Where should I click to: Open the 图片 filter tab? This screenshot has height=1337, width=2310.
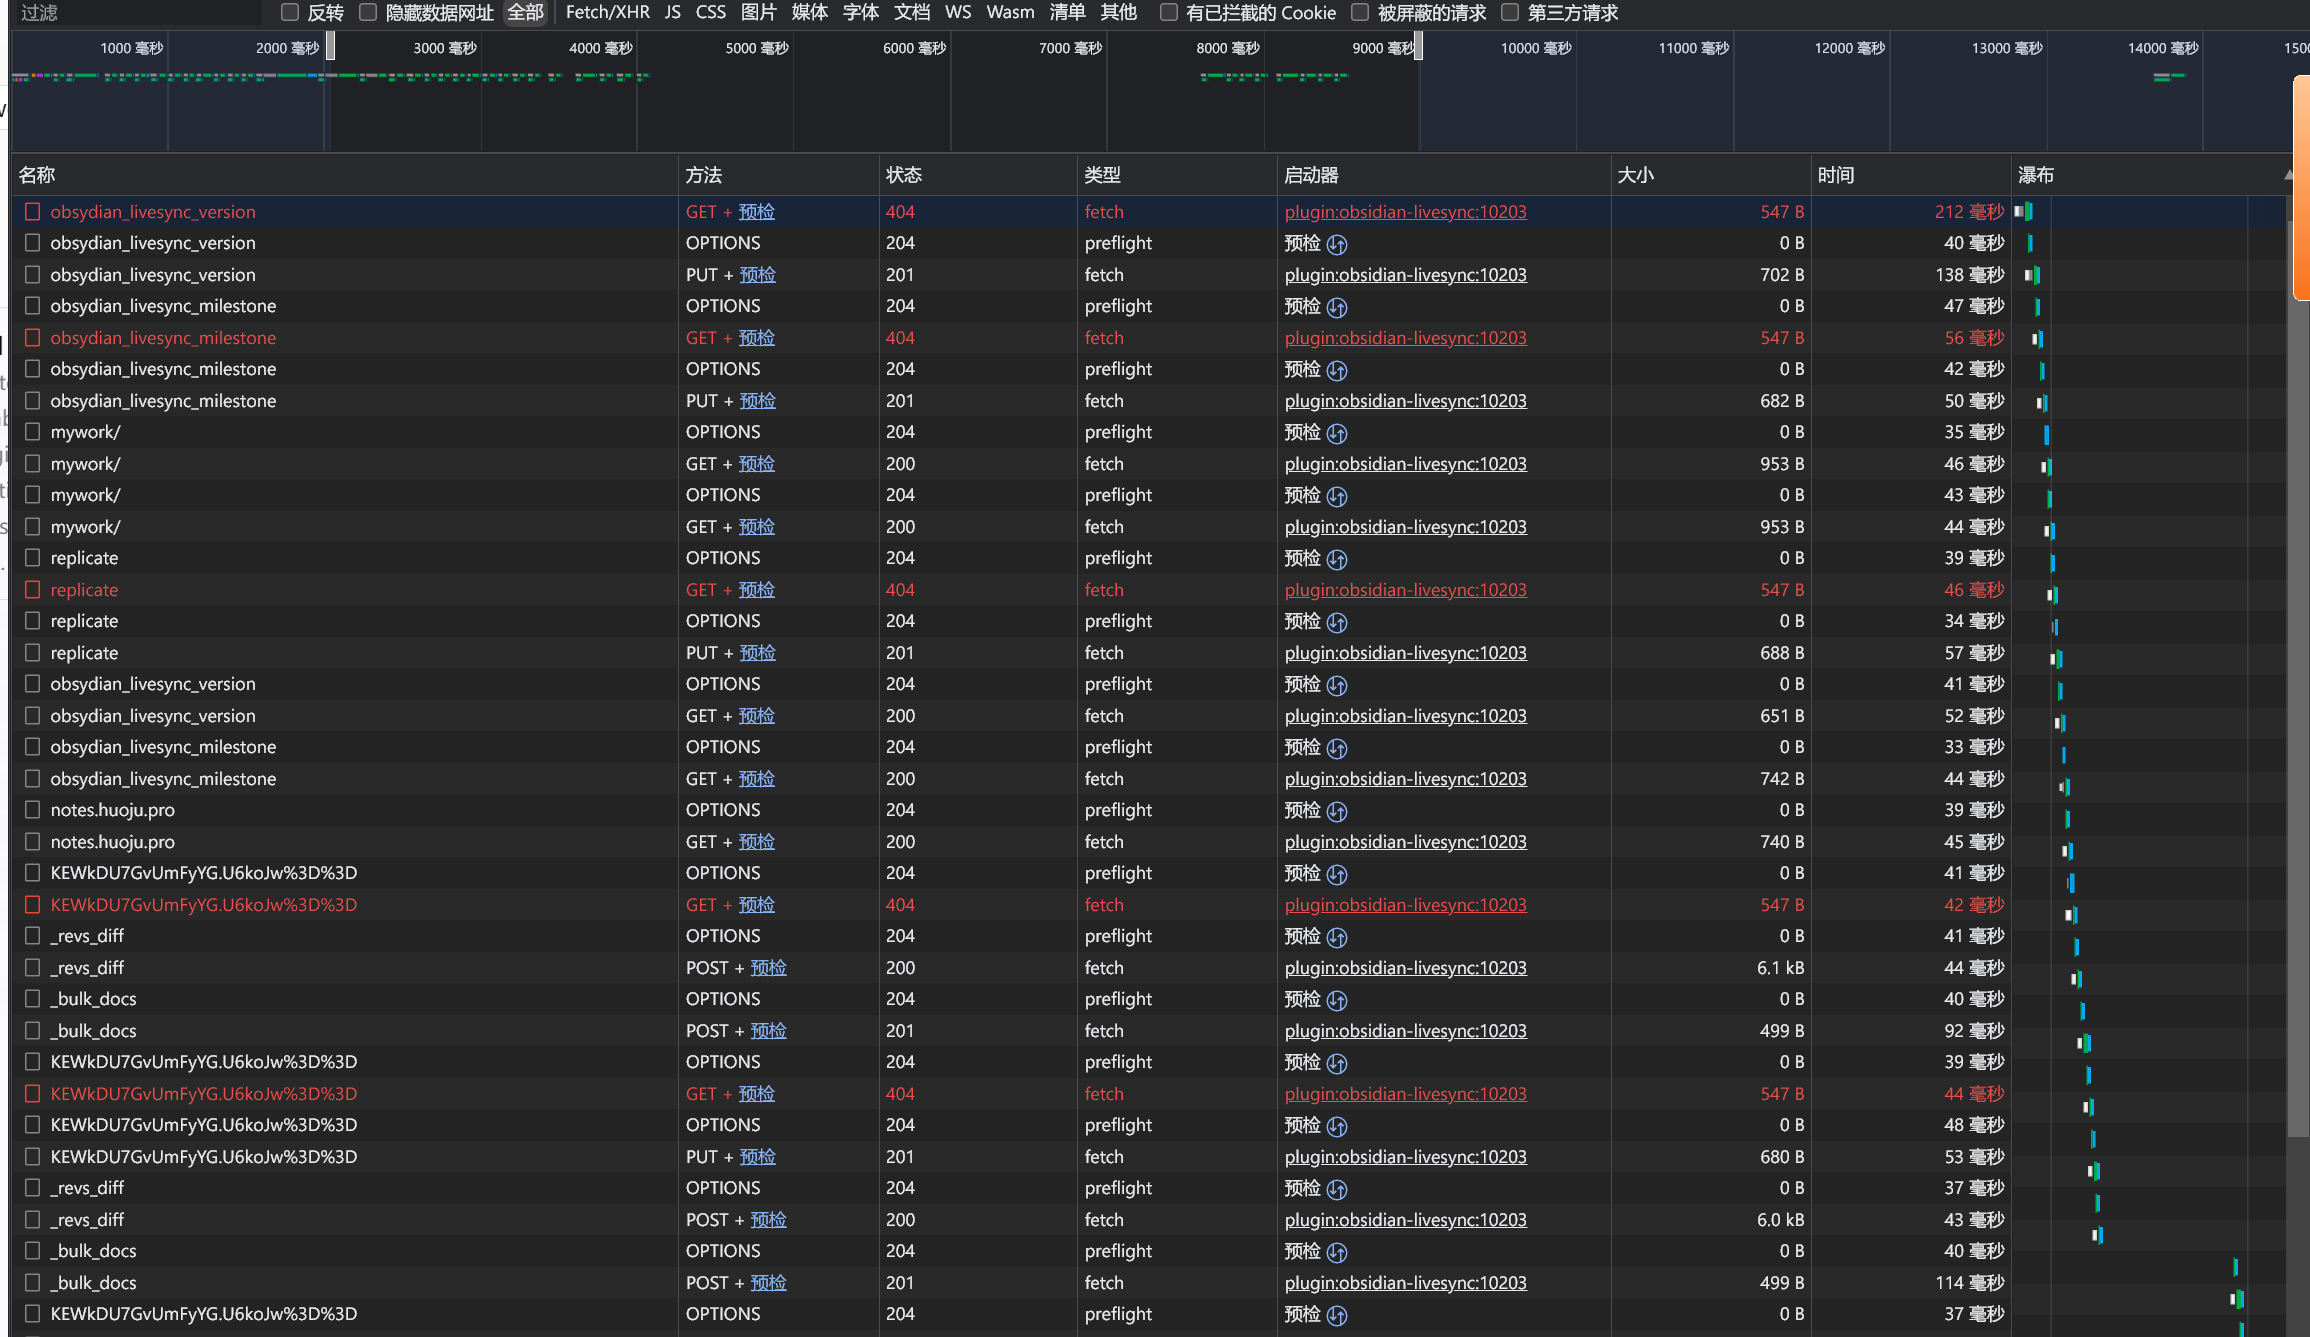tap(761, 13)
